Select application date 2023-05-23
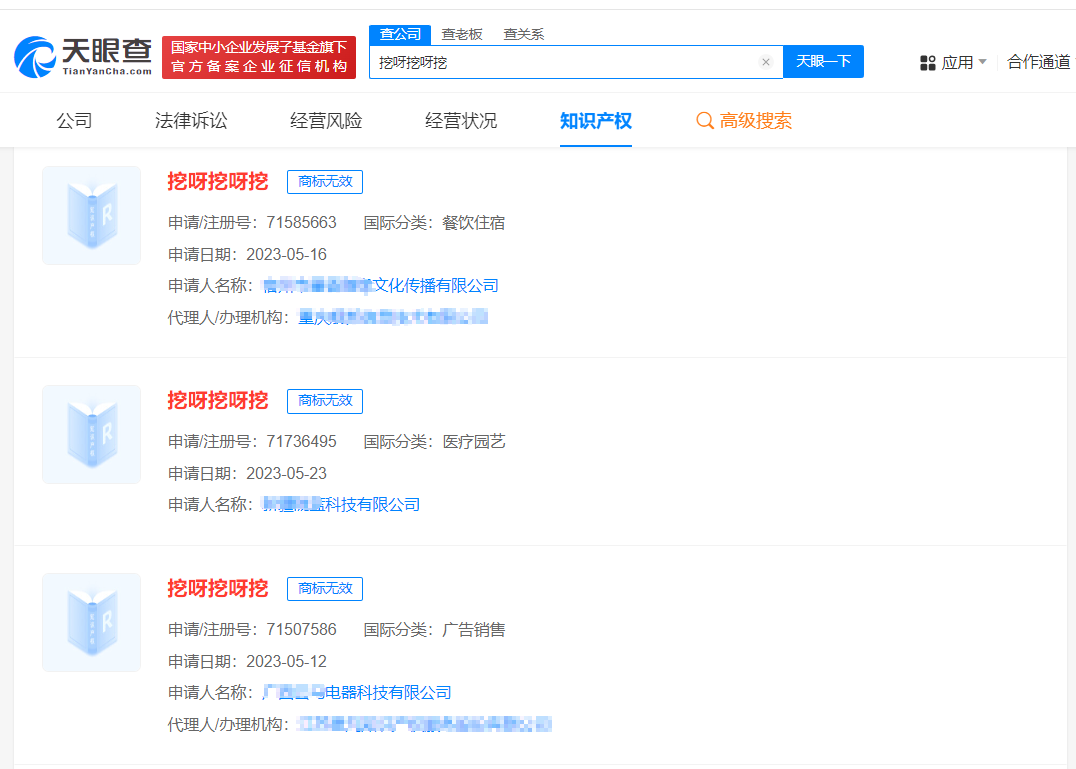This screenshot has width=1076, height=769. tap(287, 473)
